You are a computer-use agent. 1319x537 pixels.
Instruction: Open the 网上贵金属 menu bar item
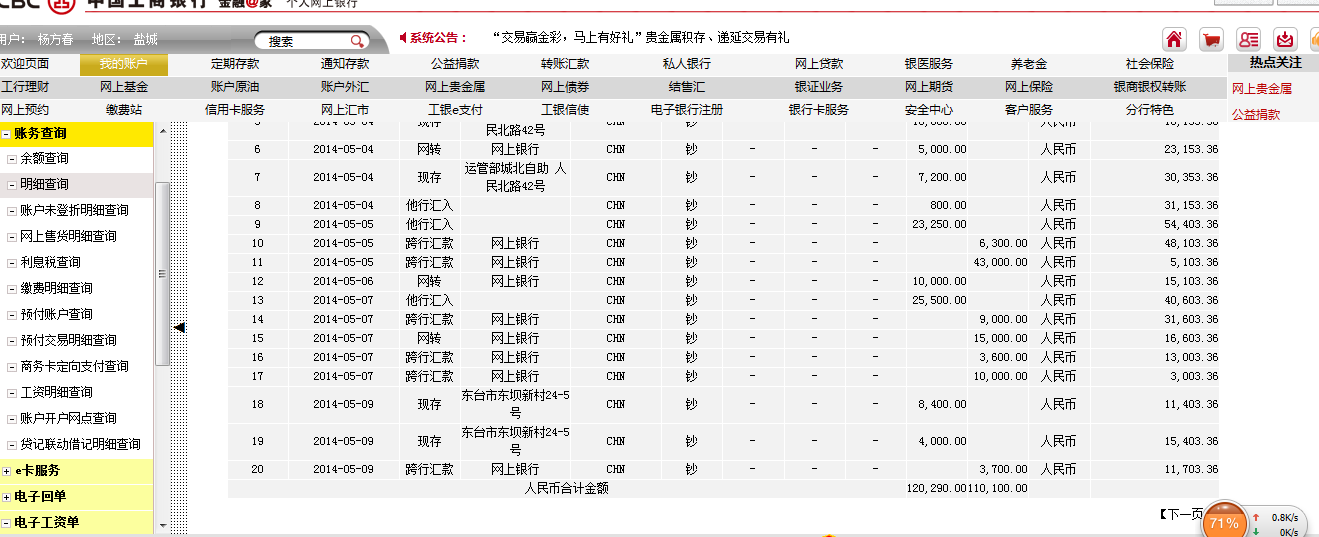pyautogui.click(x=455, y=87)
